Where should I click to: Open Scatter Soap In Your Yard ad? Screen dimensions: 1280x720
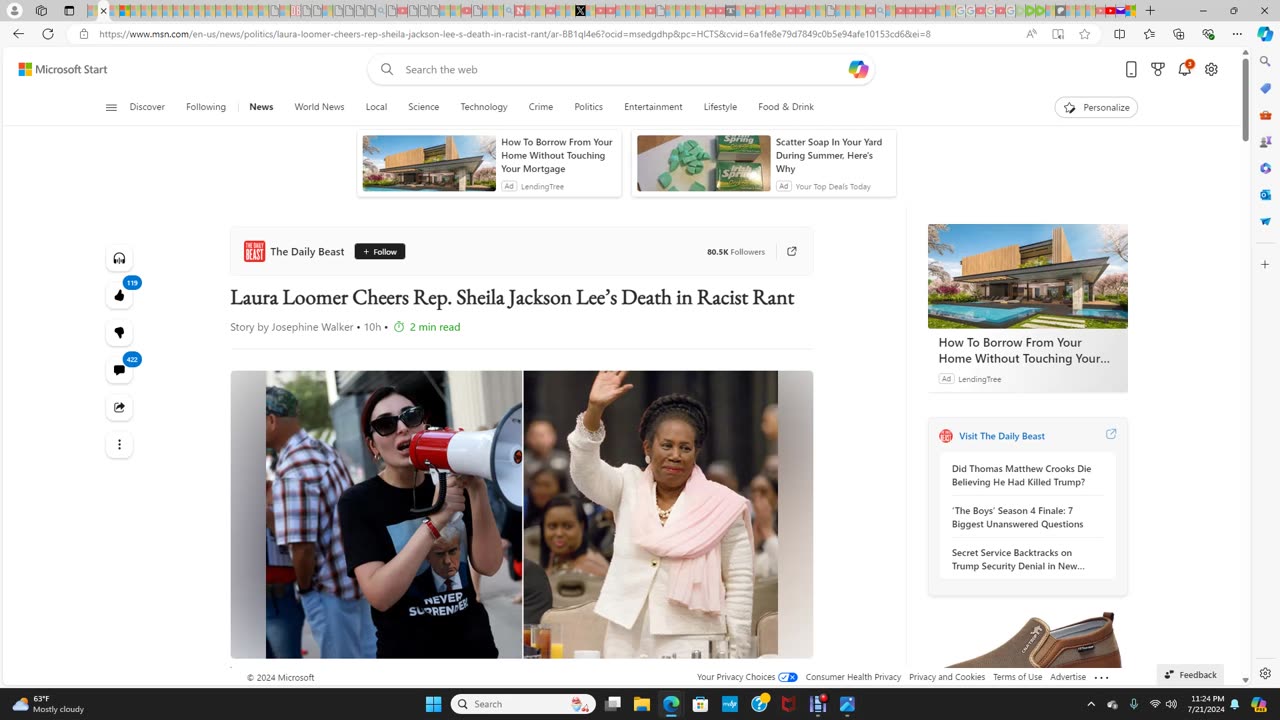(x=764, y=163)
